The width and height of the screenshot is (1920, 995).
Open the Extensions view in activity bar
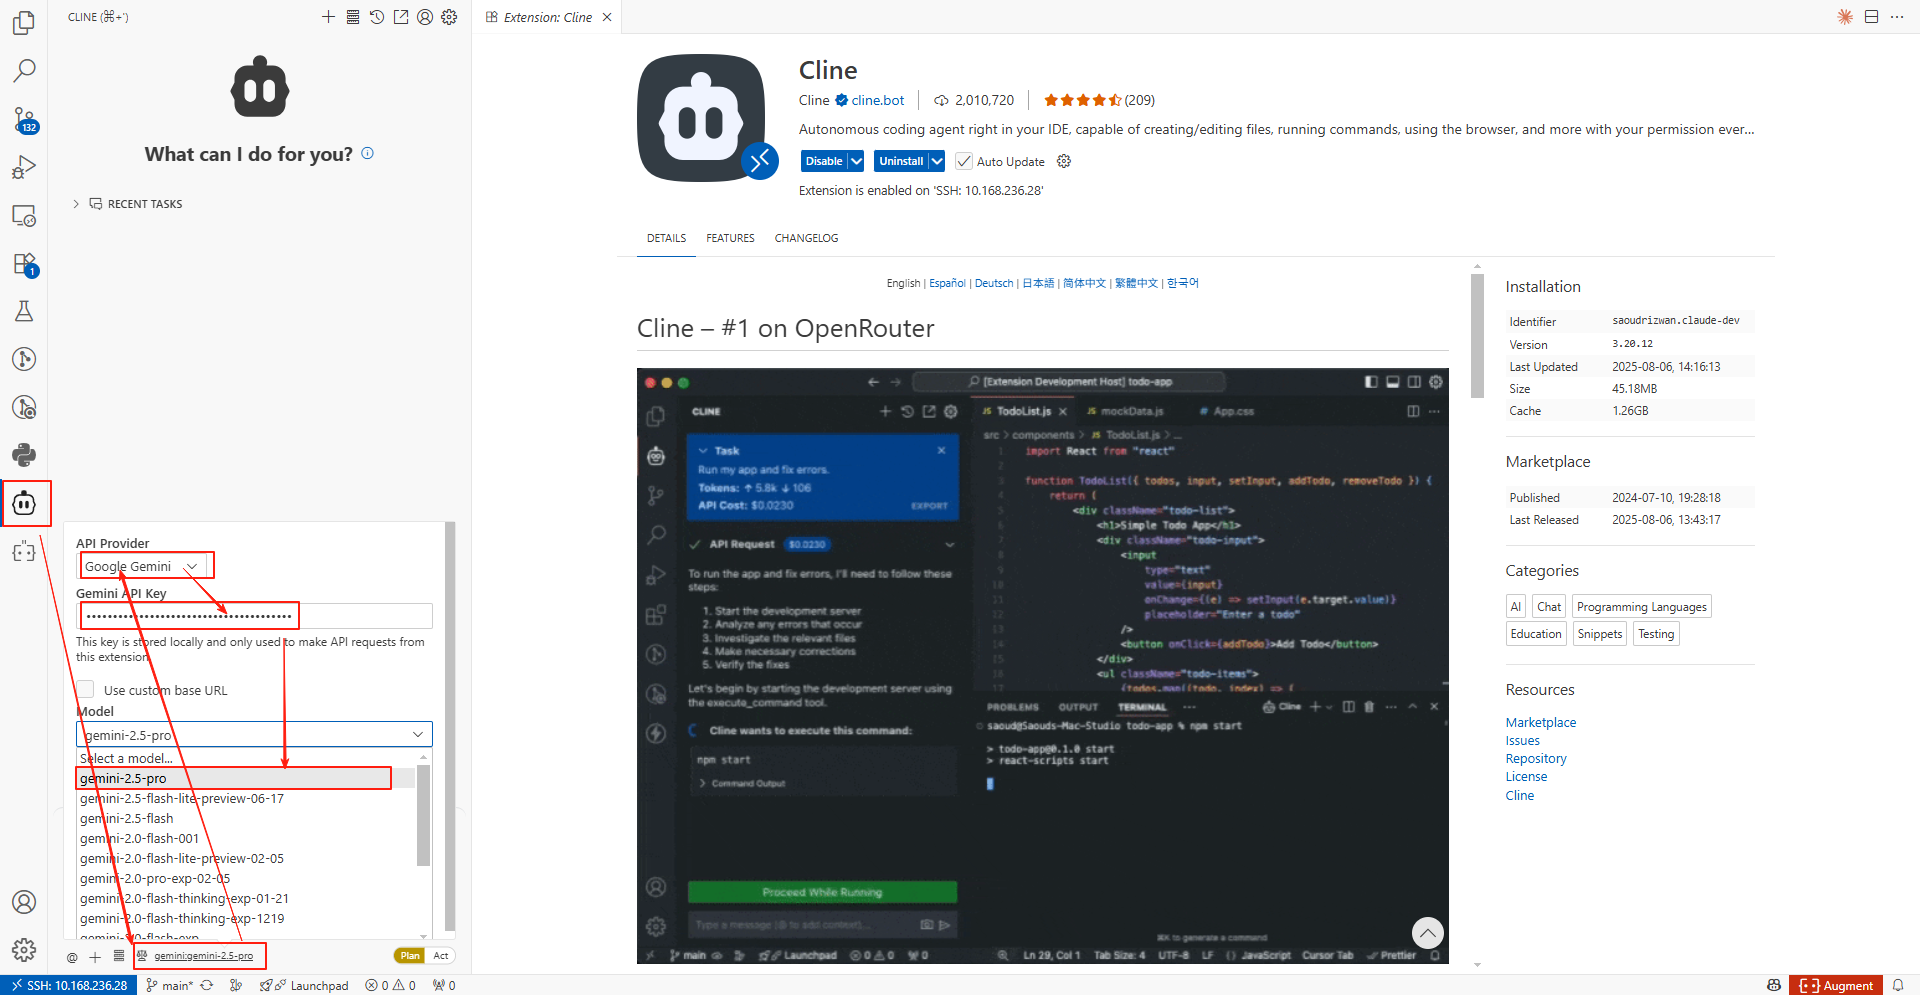point(24,263)
